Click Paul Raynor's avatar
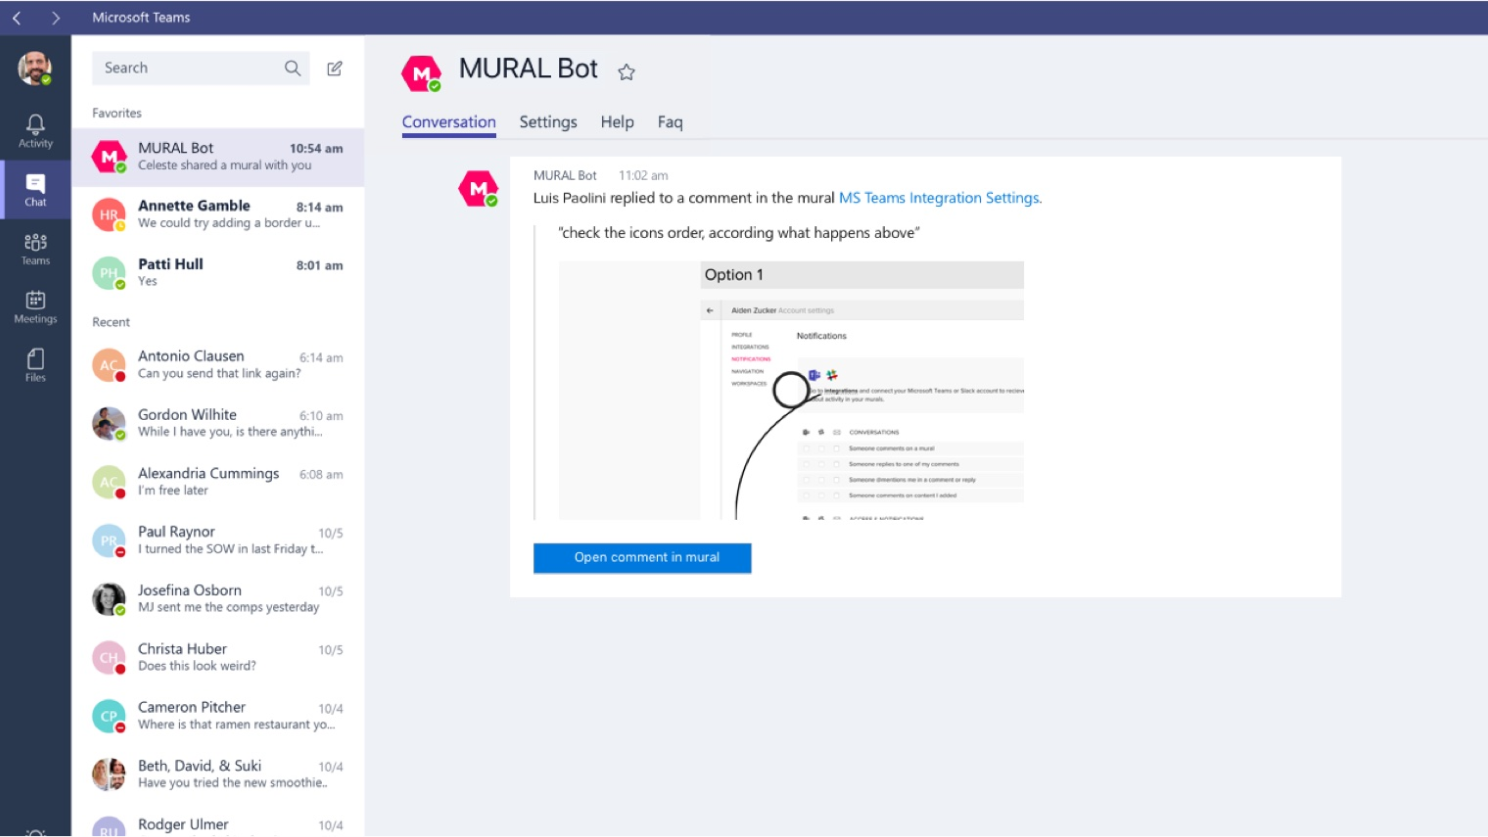Screen dimensions: 1488x837 [x=109, y=540]
